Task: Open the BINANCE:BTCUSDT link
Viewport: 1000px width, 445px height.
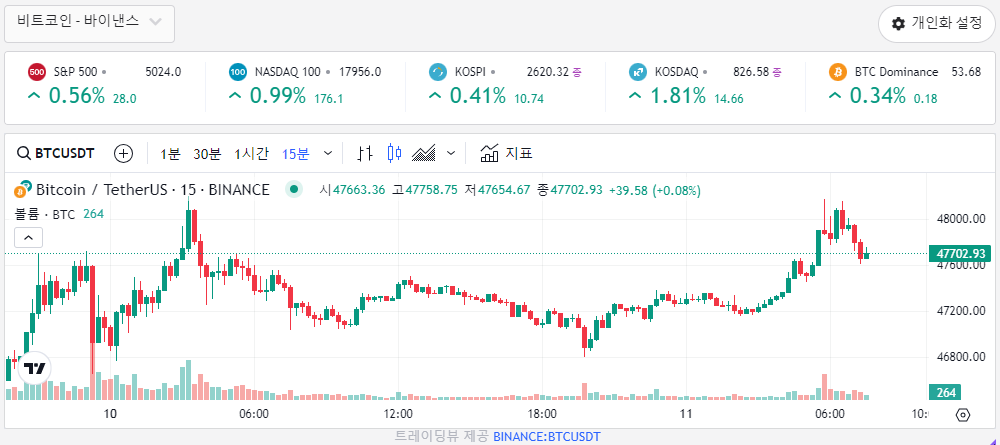Action: coord(547,437)
